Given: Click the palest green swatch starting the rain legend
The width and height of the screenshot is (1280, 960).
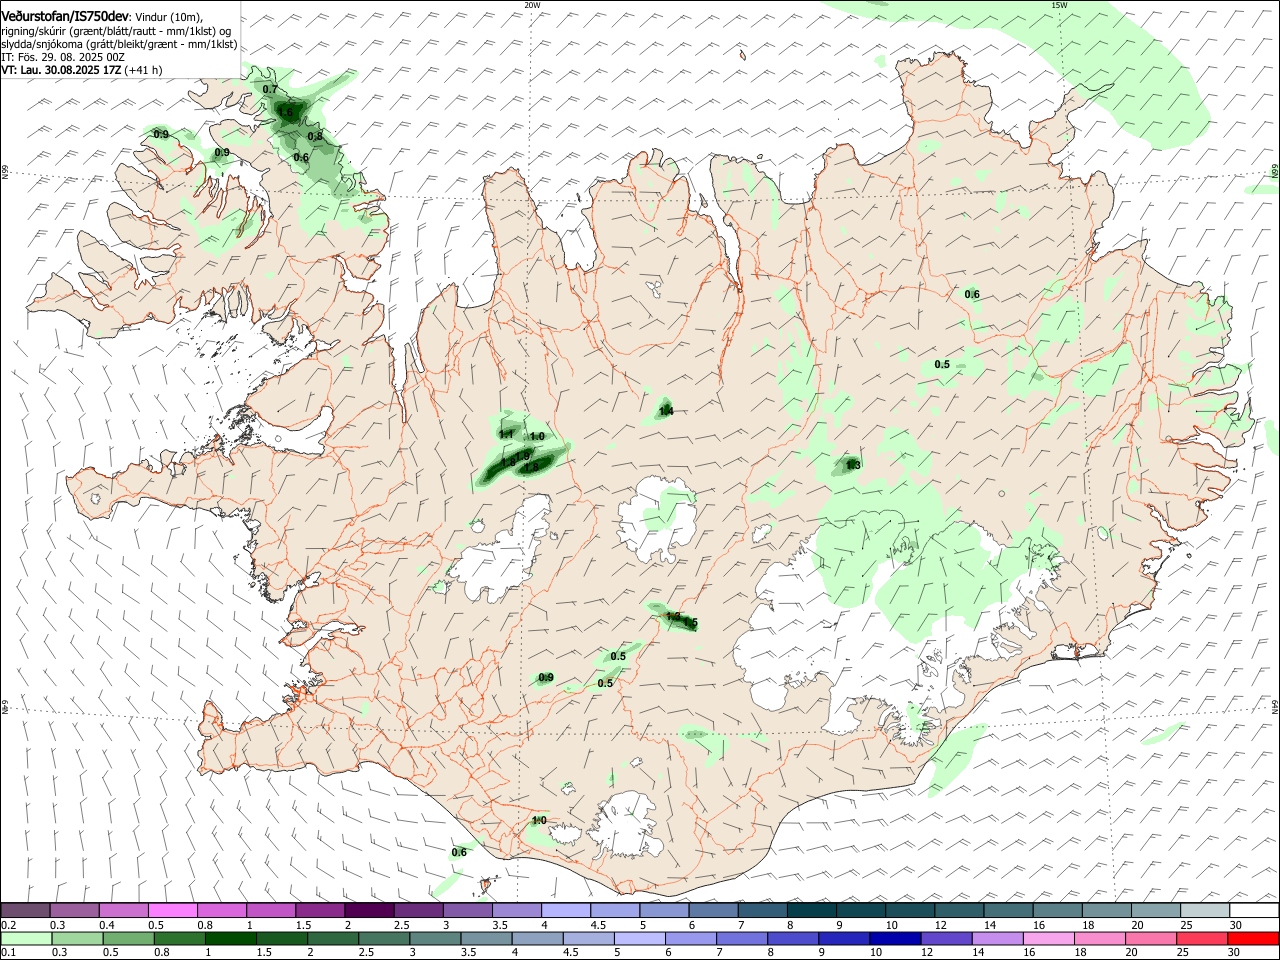Looking at the screenshot, I should tap(25, 938).
